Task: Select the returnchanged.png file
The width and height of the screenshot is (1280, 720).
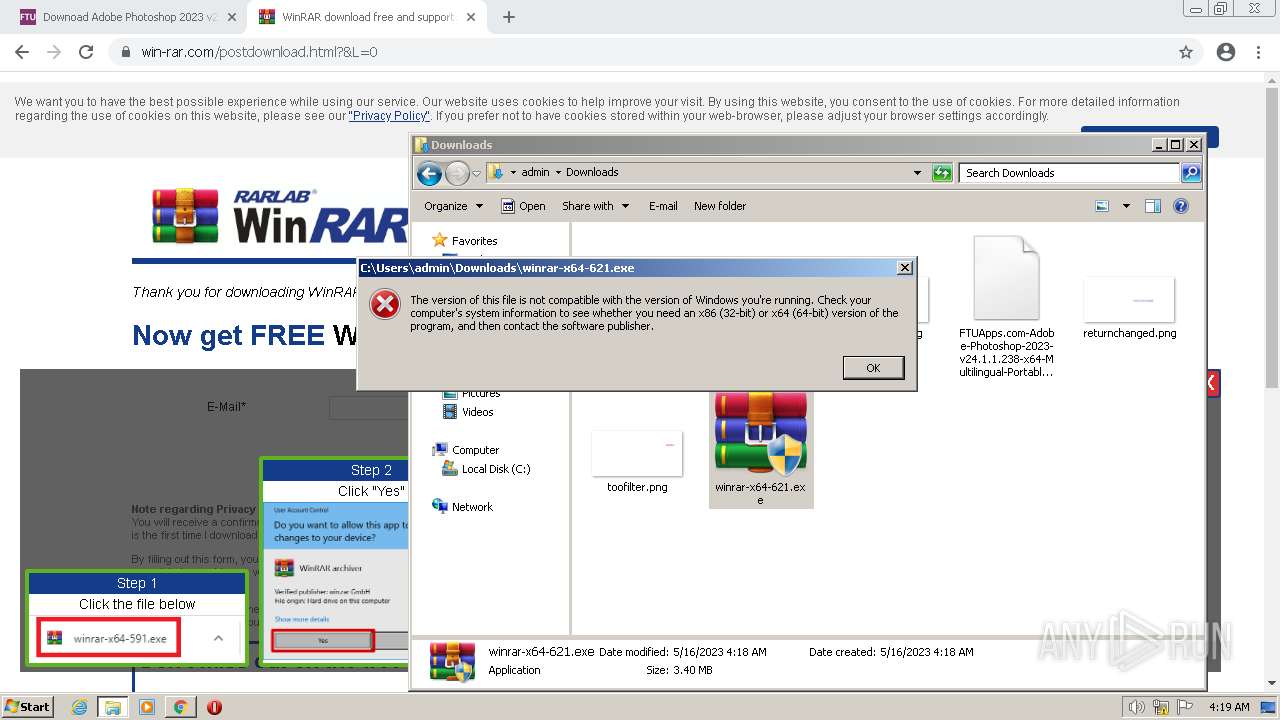Action: click(x=1129, y=308)
